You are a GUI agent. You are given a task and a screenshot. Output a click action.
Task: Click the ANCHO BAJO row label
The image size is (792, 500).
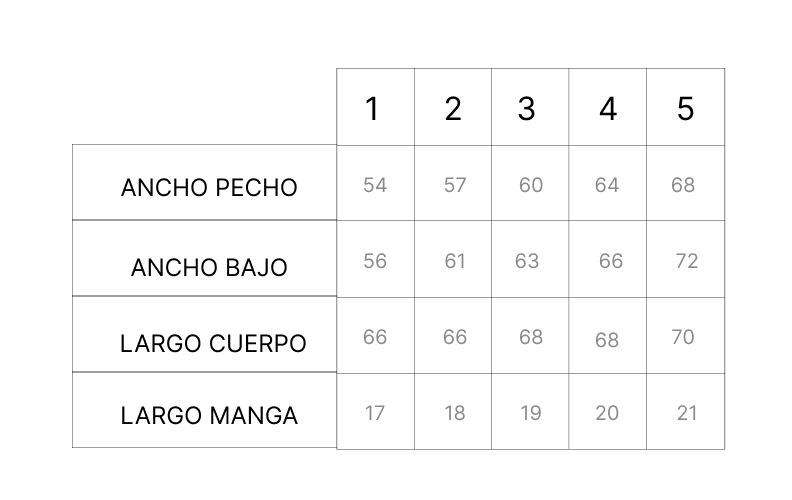coord(209,267)
